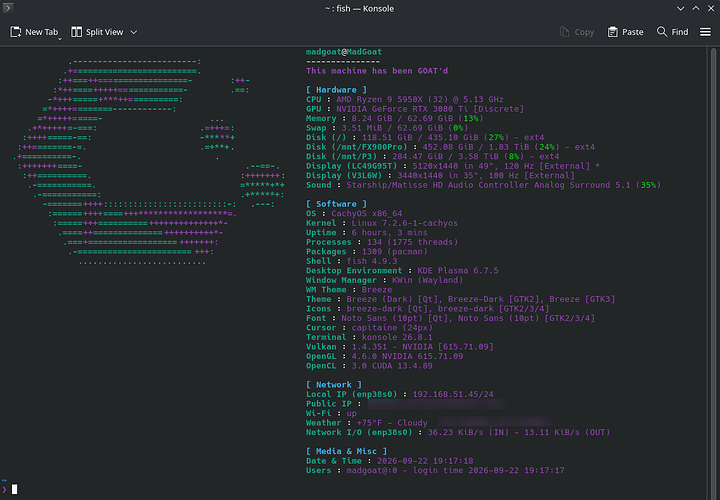Click the vertical scrollbar of the terminal
Image resolution: width=720 pixels, height=500 pixels.
tap(713, 273)
